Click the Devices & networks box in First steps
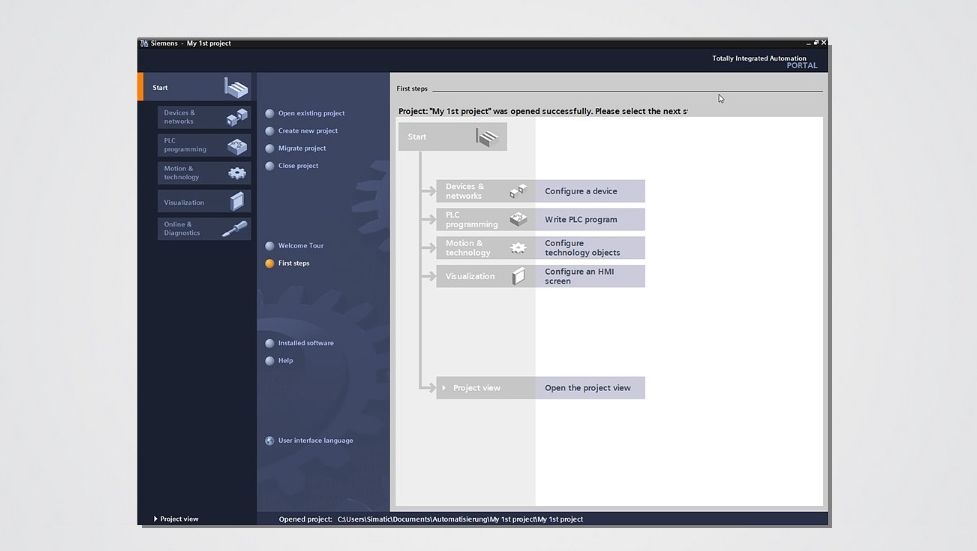Screen dimensions: 977x551 click(486, 191)
